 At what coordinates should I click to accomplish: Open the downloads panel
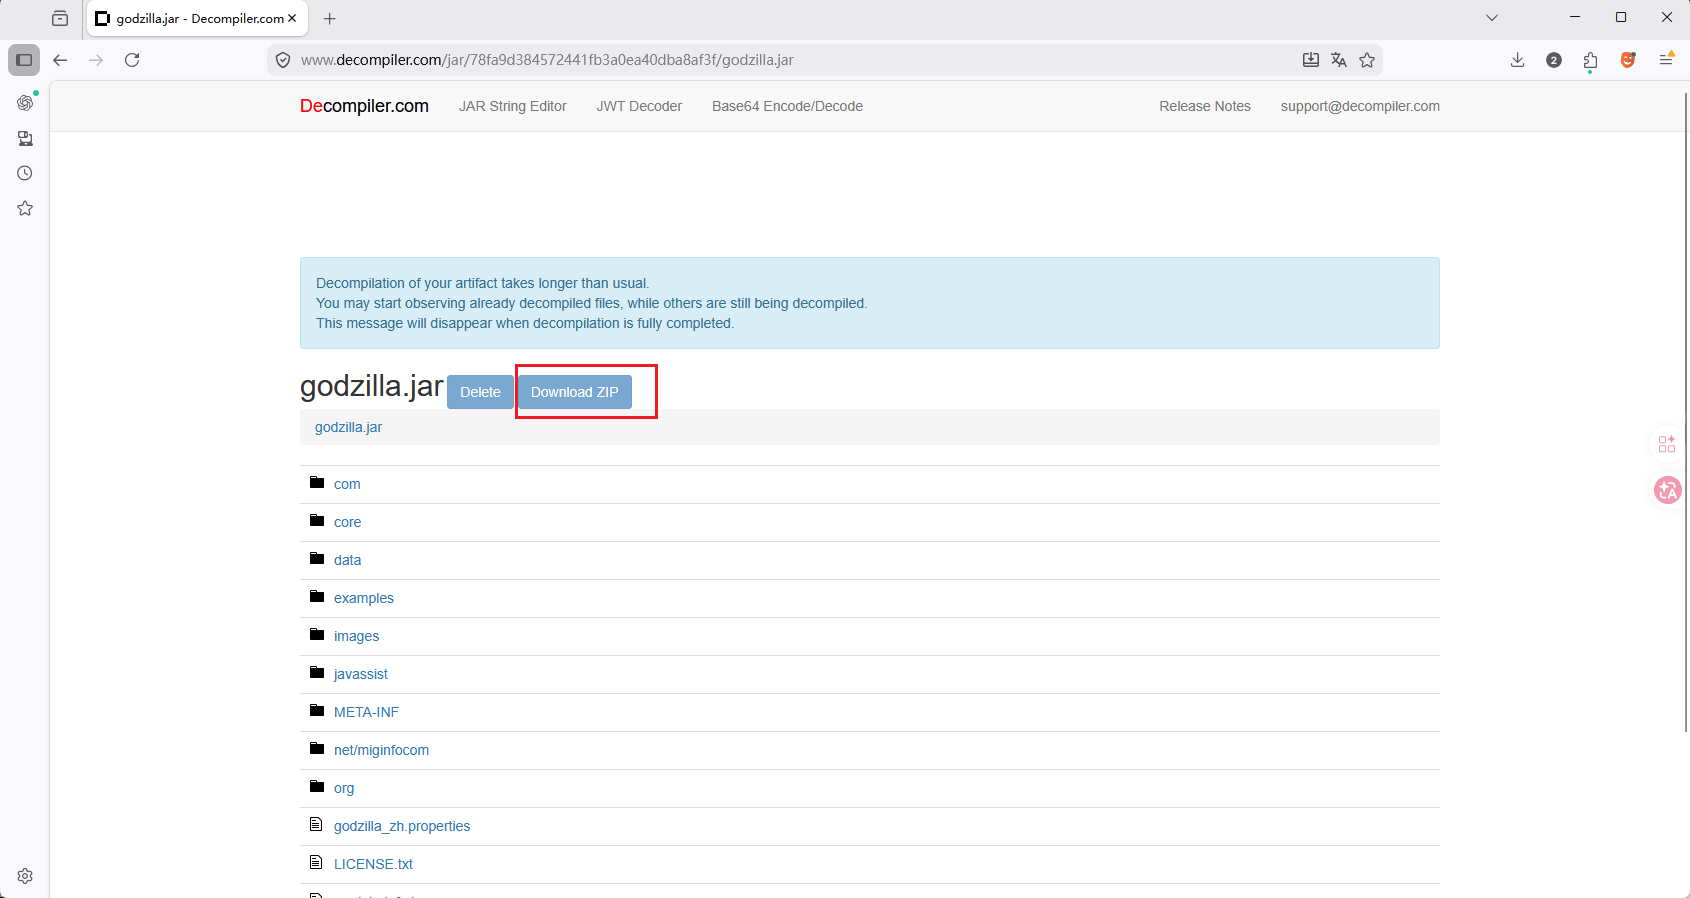click(x=1518, y=60)
